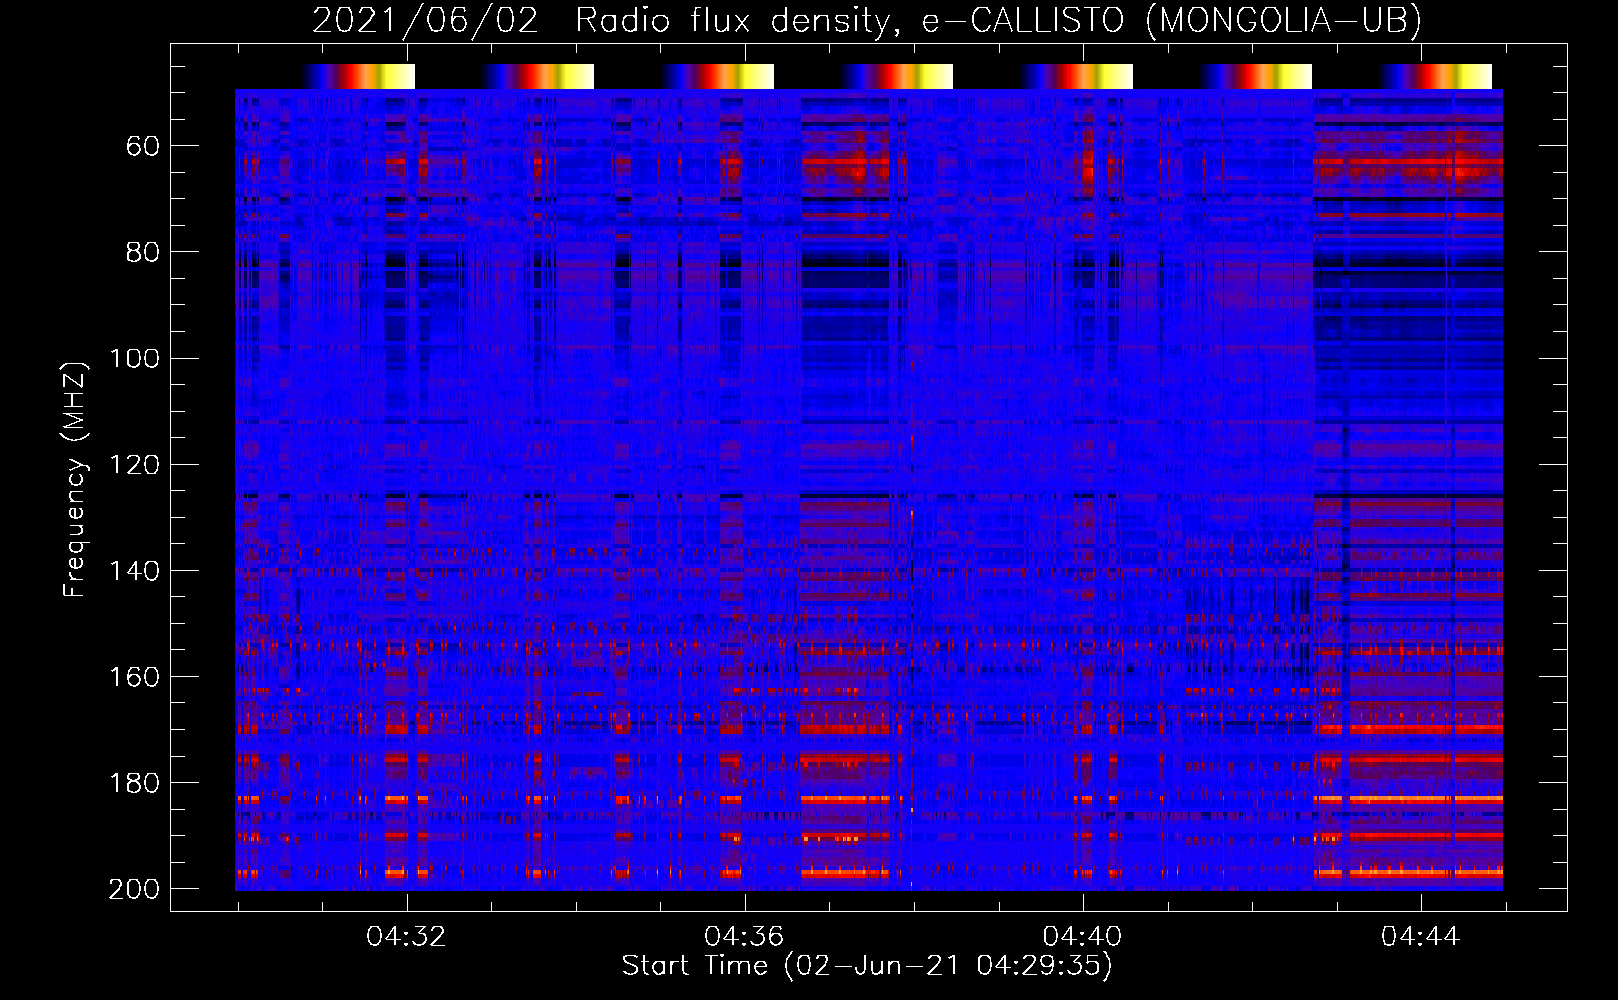The image size is (1618, 1000).
Task: Click the 80 frequency axis label
Action: coord(143,253)
